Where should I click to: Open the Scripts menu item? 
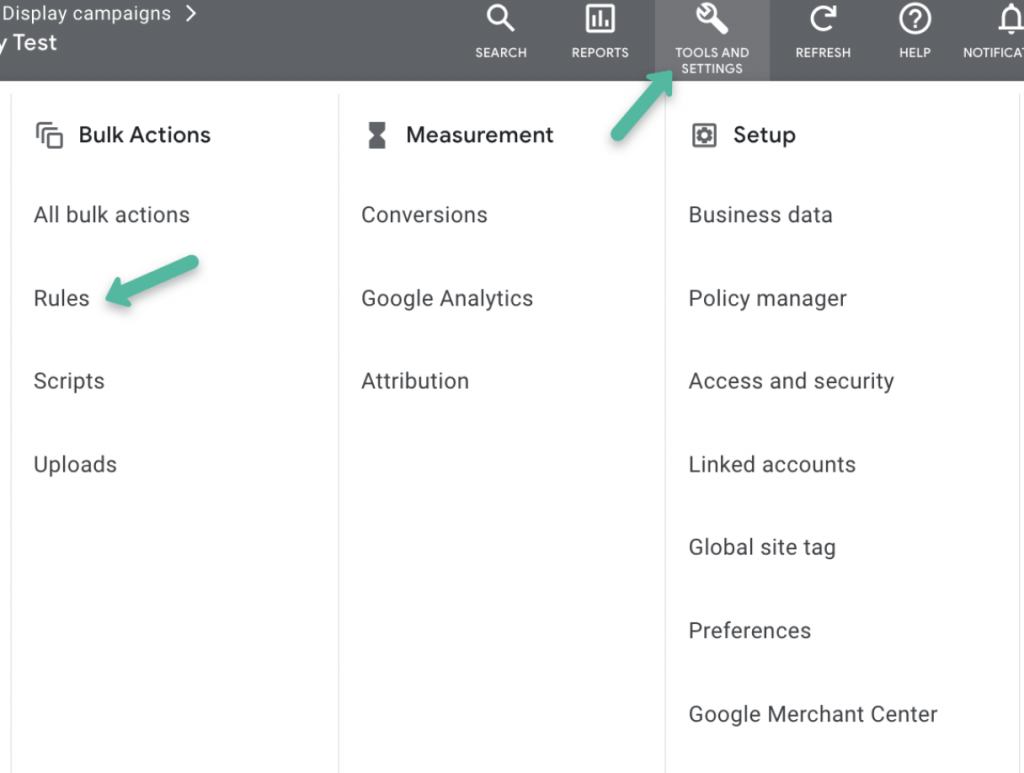[x=69, y=381]
